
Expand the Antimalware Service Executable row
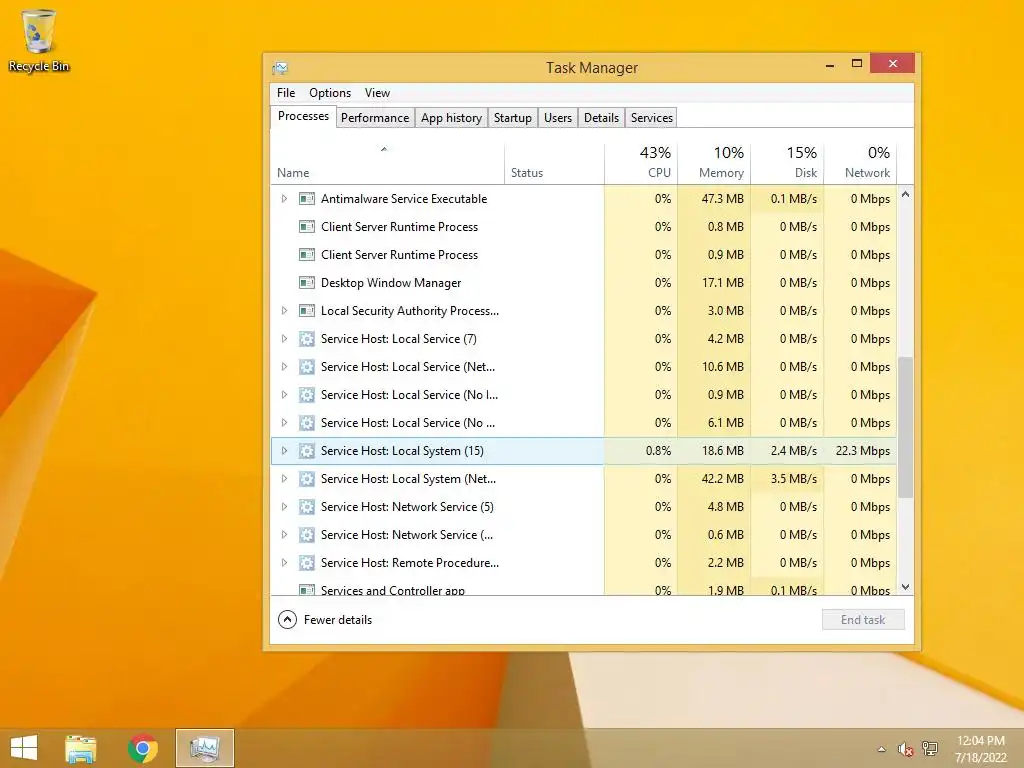pos(284,199)
